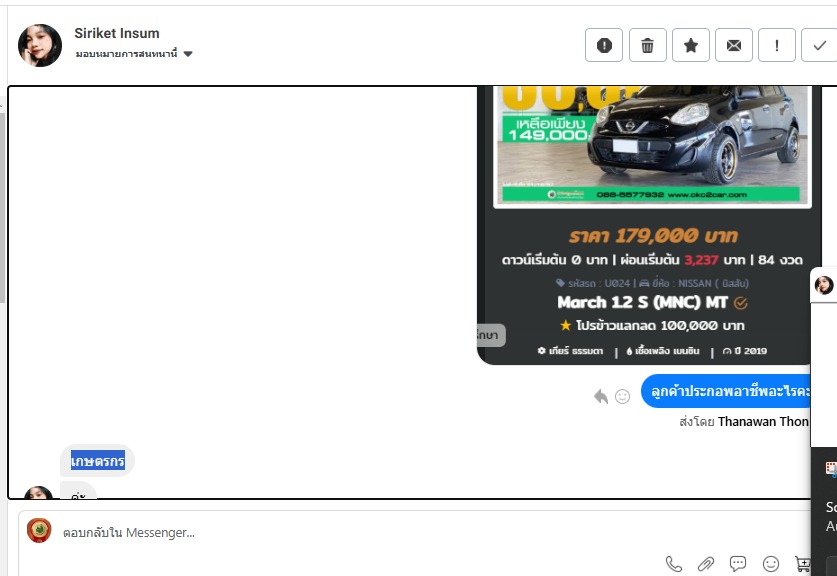Reply to the occupation question message

(x=601, y=396)
